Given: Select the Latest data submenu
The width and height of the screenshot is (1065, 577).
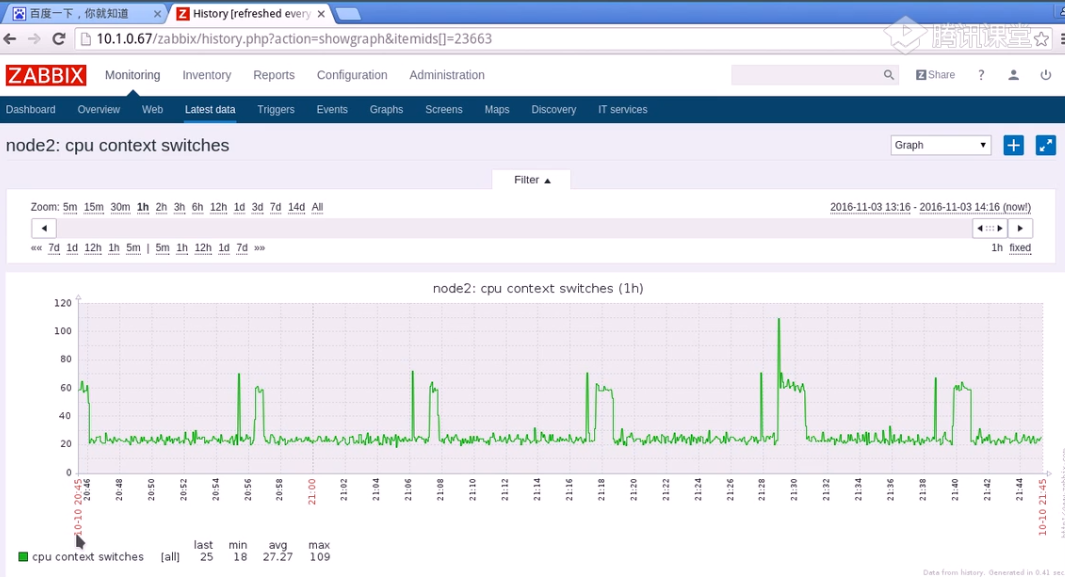Looking at the screenshot, I should pyautogui.click(x=210, y=109).
